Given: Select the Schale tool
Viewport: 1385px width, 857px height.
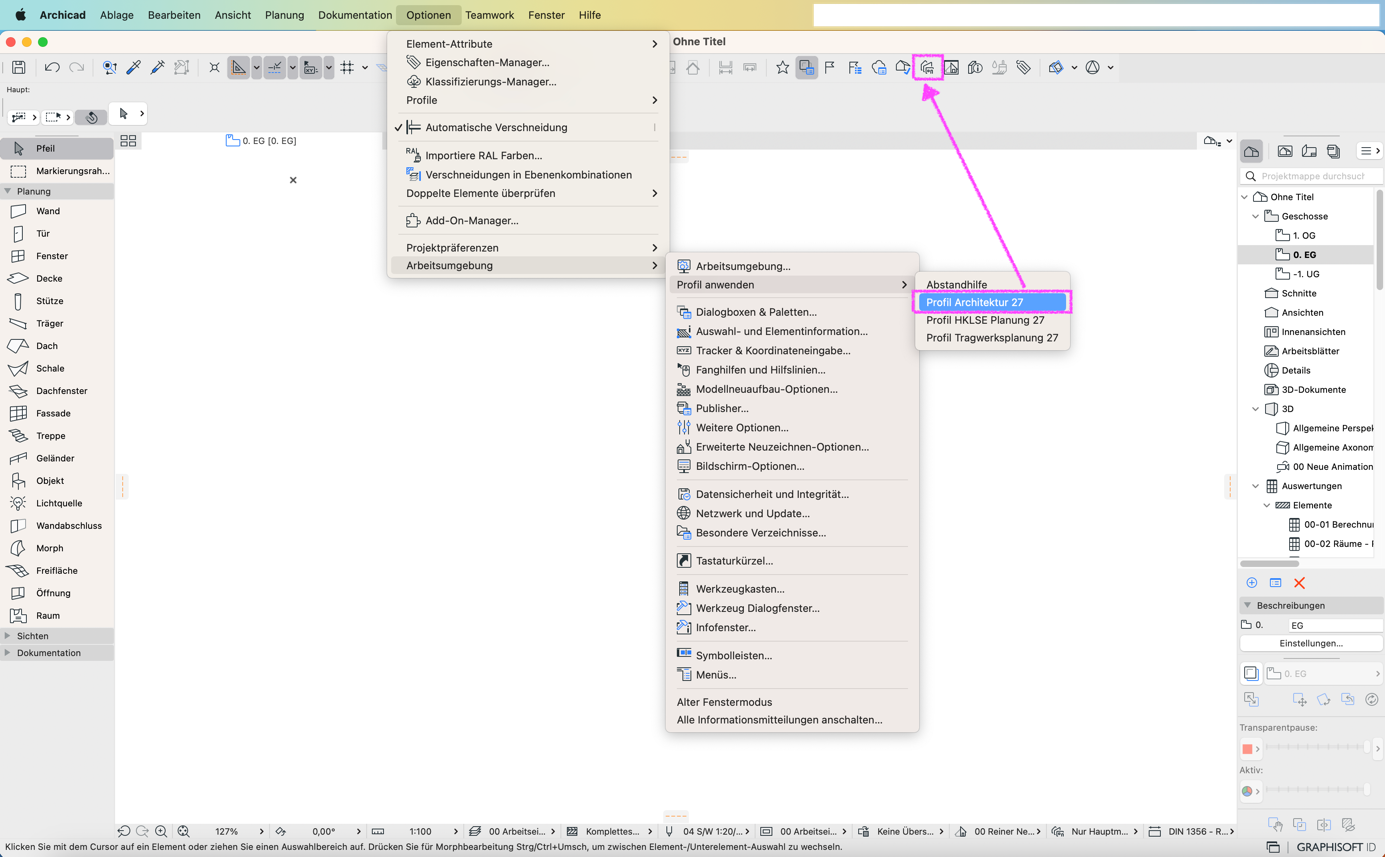Looking at the screenshot, I should [57, 369].
